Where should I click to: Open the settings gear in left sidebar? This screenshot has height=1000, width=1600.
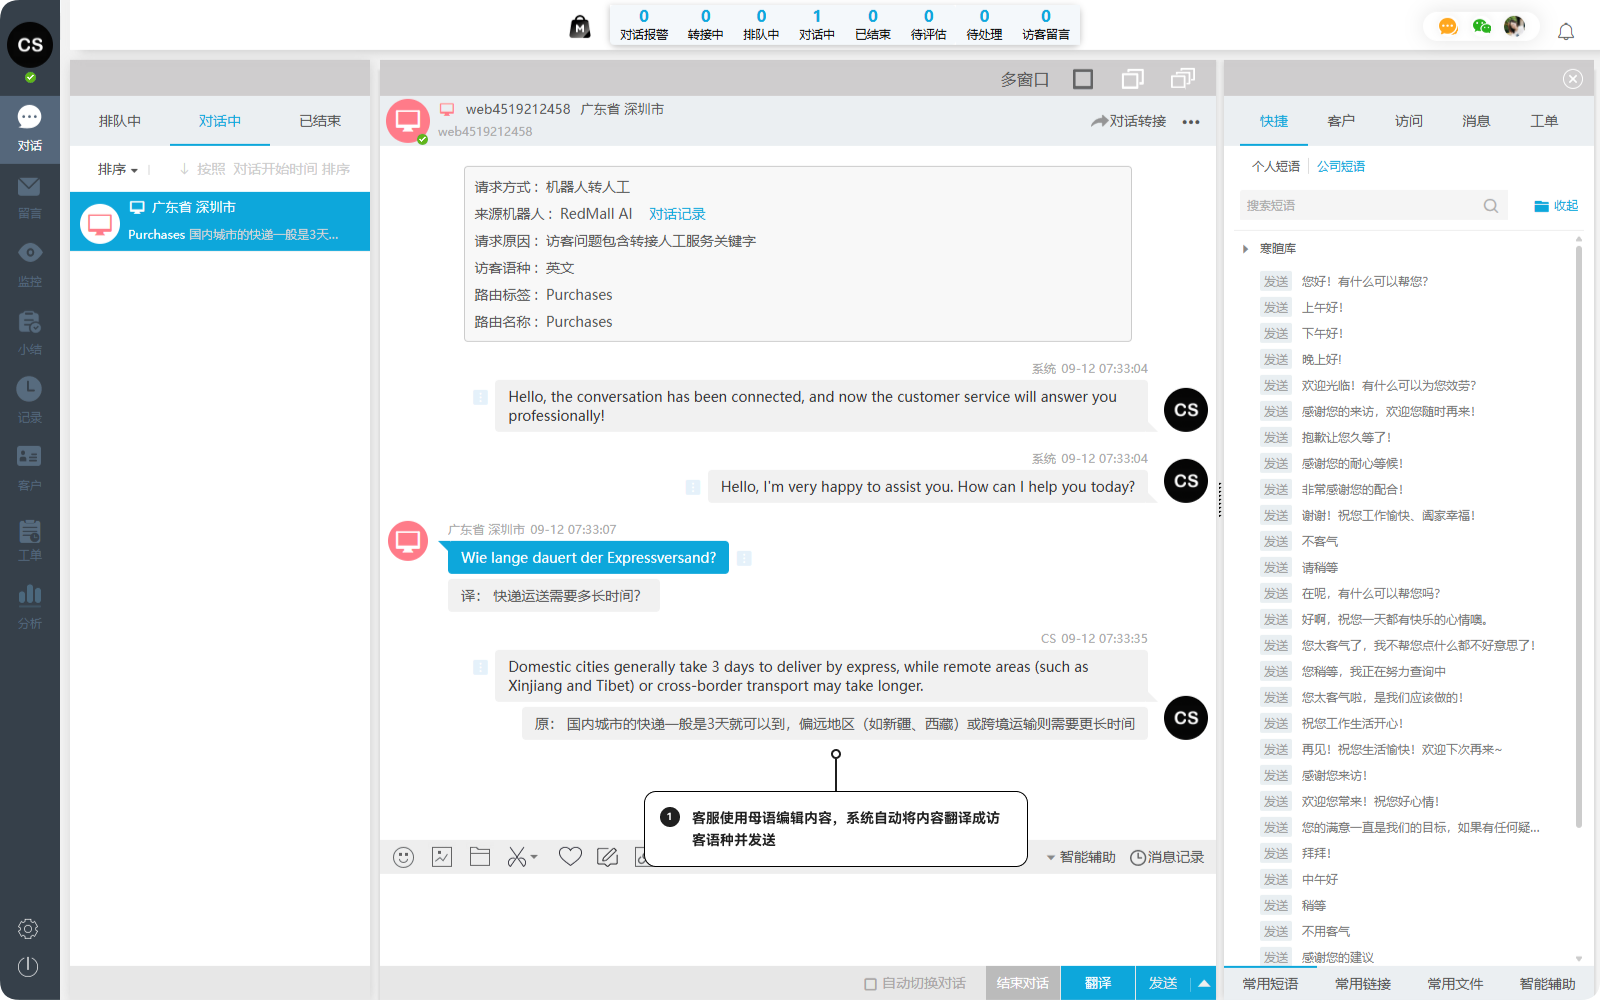point(28,929)
